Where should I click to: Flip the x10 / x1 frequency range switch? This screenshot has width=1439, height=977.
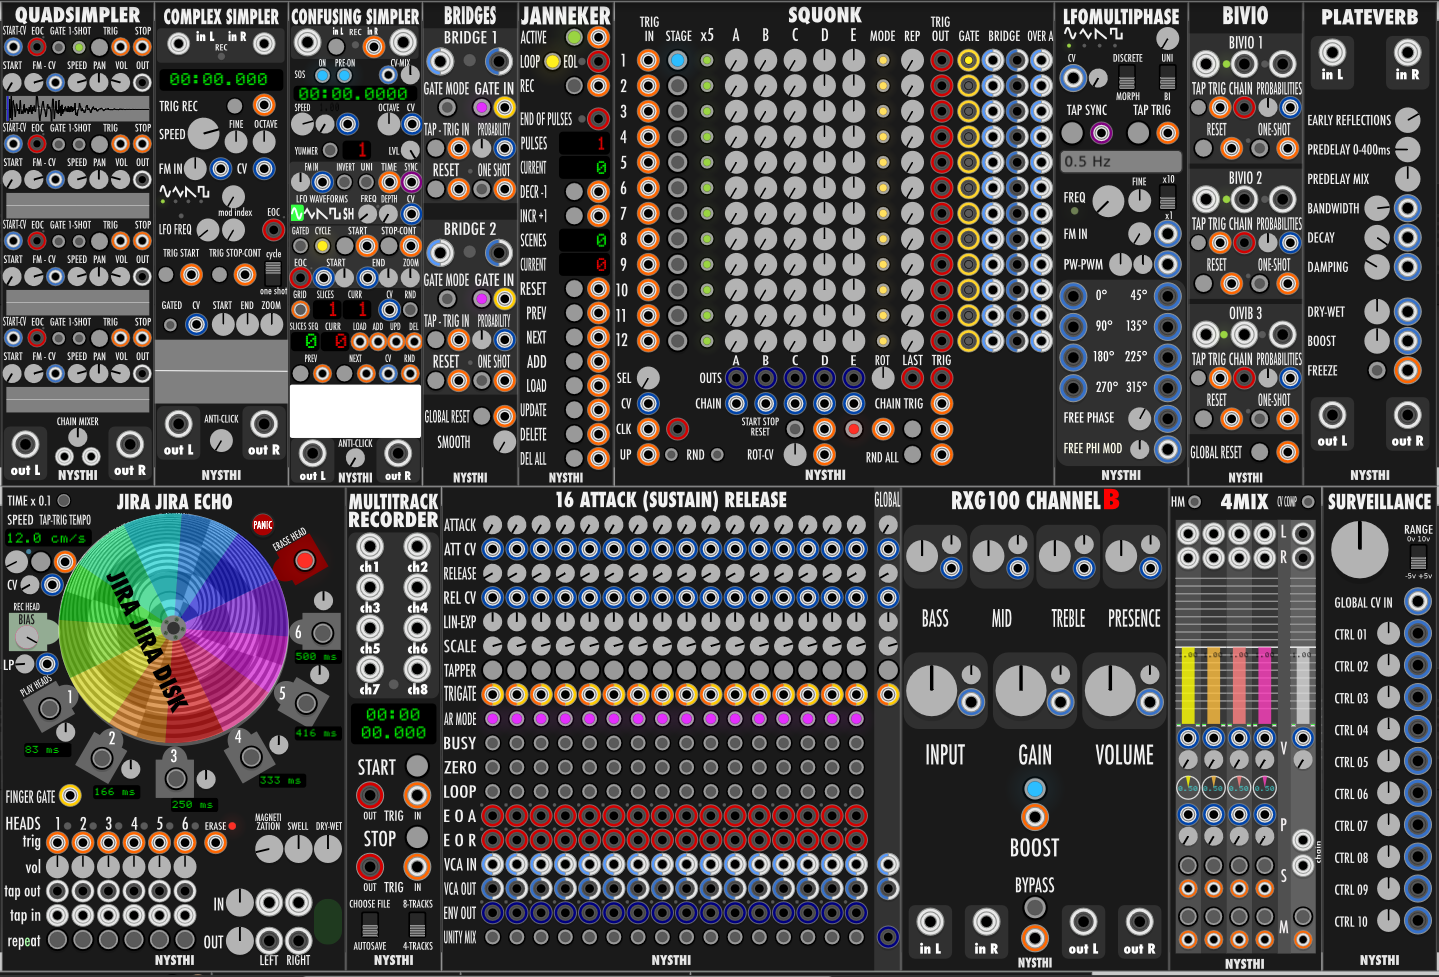click(x=1167, y=196)
